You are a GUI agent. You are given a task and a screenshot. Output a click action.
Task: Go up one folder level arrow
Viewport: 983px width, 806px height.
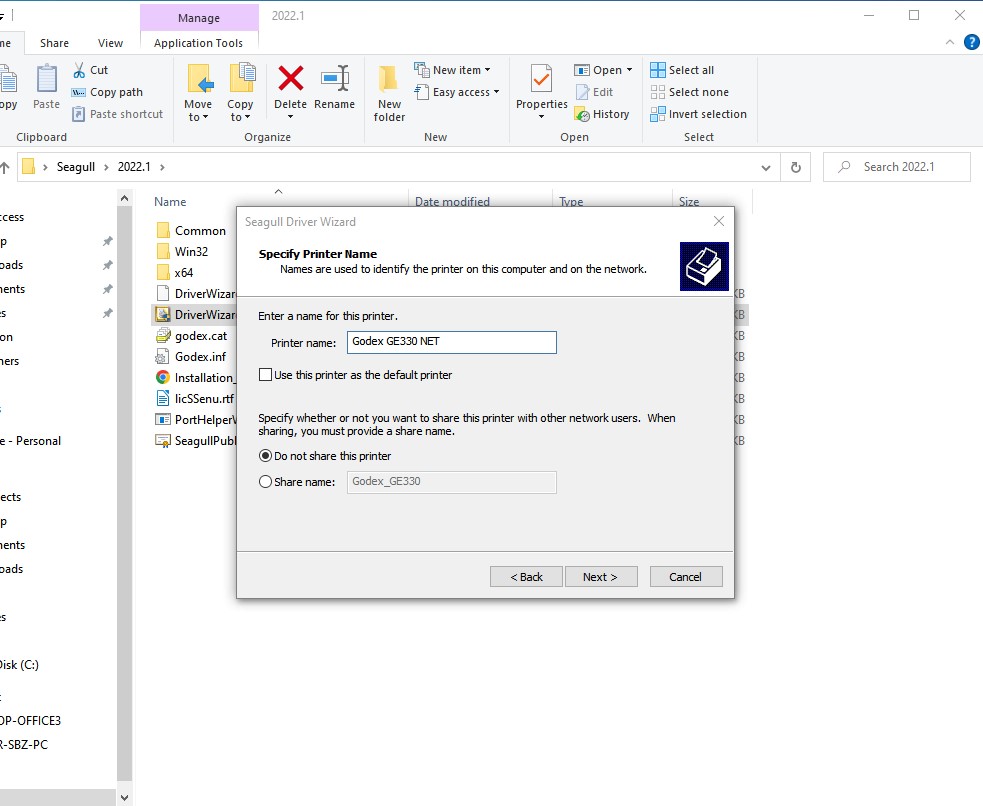(x=5, y=167)
